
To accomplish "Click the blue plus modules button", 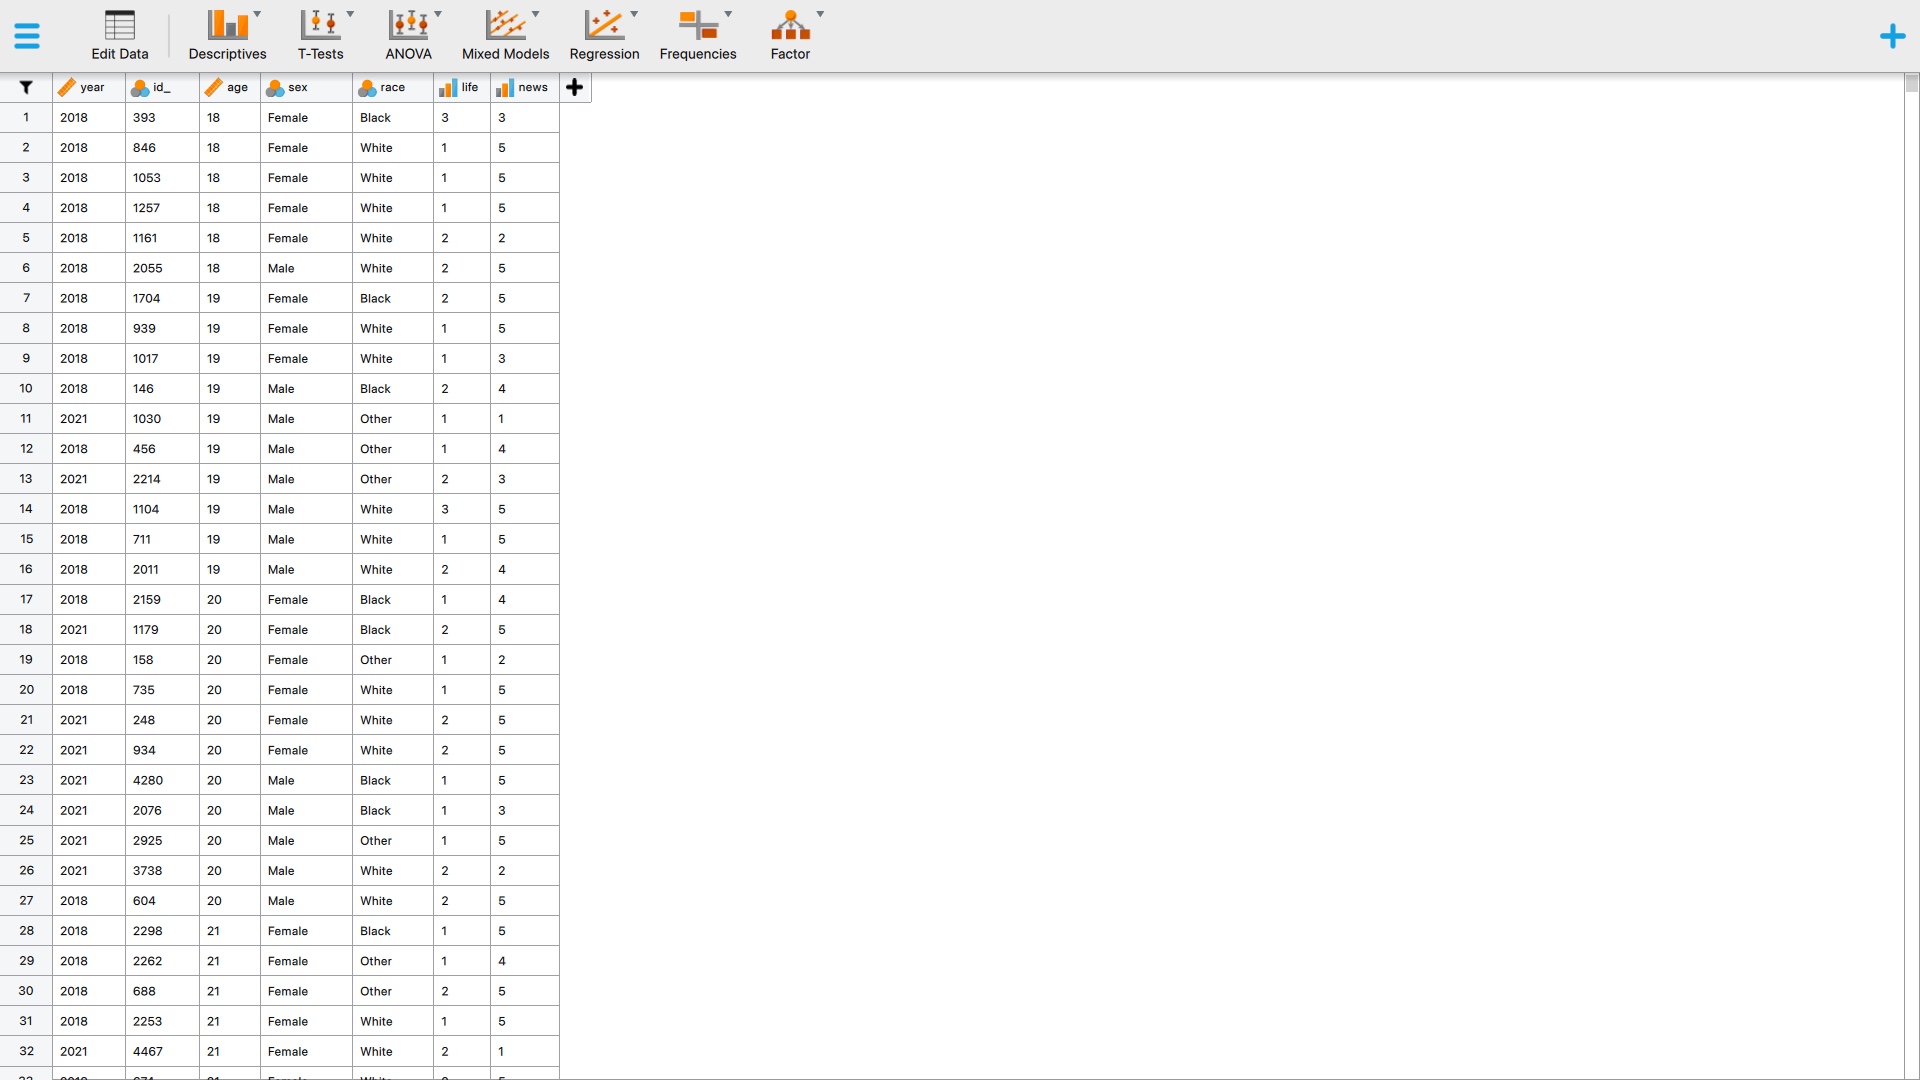I will coord(1892,37).
